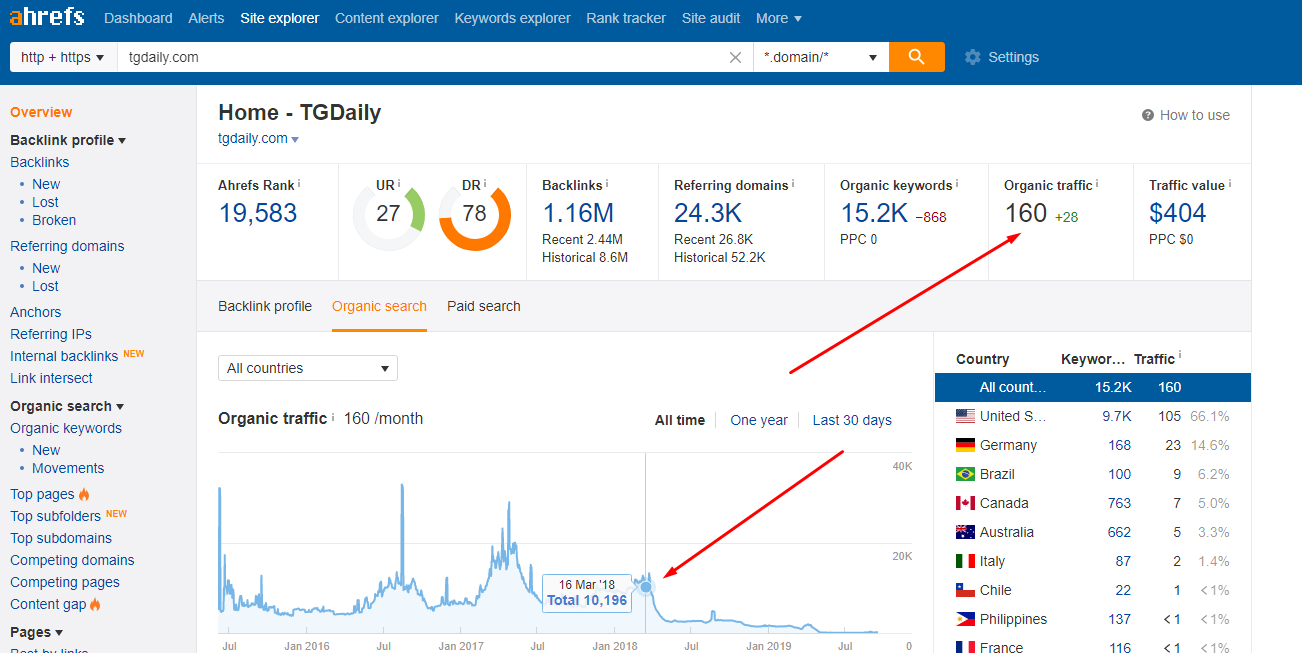Click the 16 Mar '18 chart data point
The height and width of the screenshot is (653, 1302).
646,587
